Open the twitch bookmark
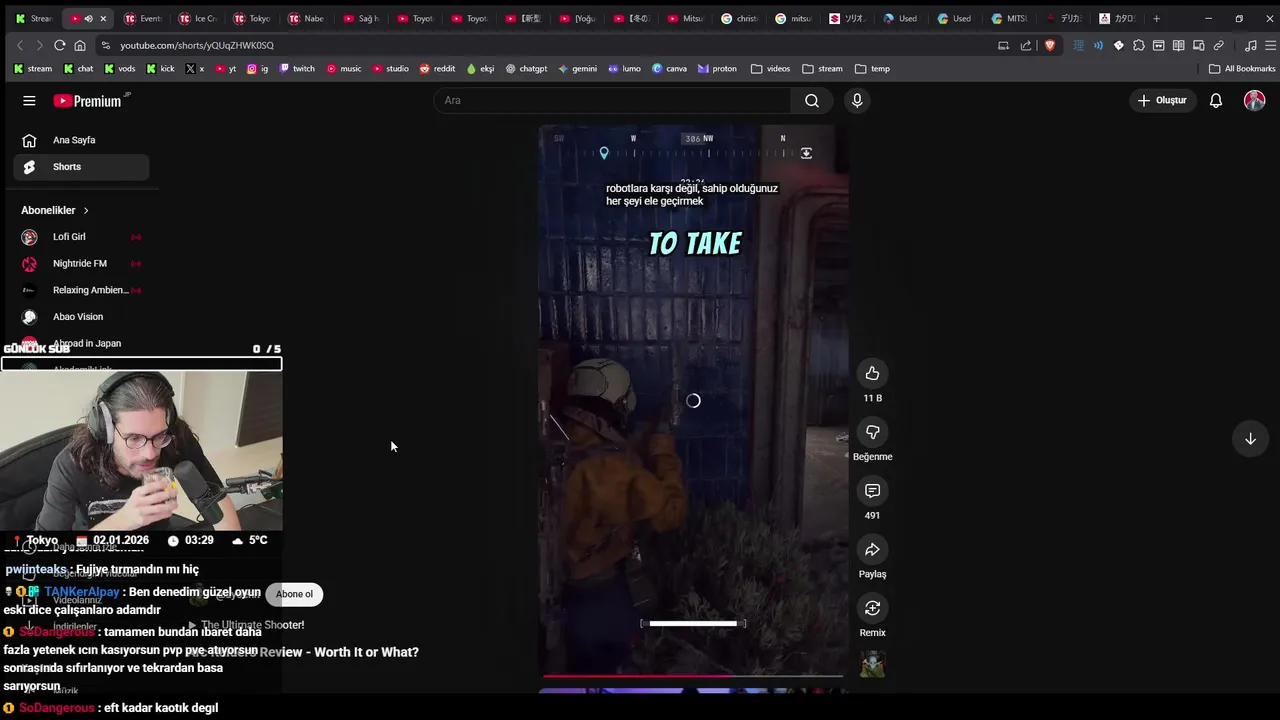Screen dimensions: 1280x720 click(x=296, y=69)
